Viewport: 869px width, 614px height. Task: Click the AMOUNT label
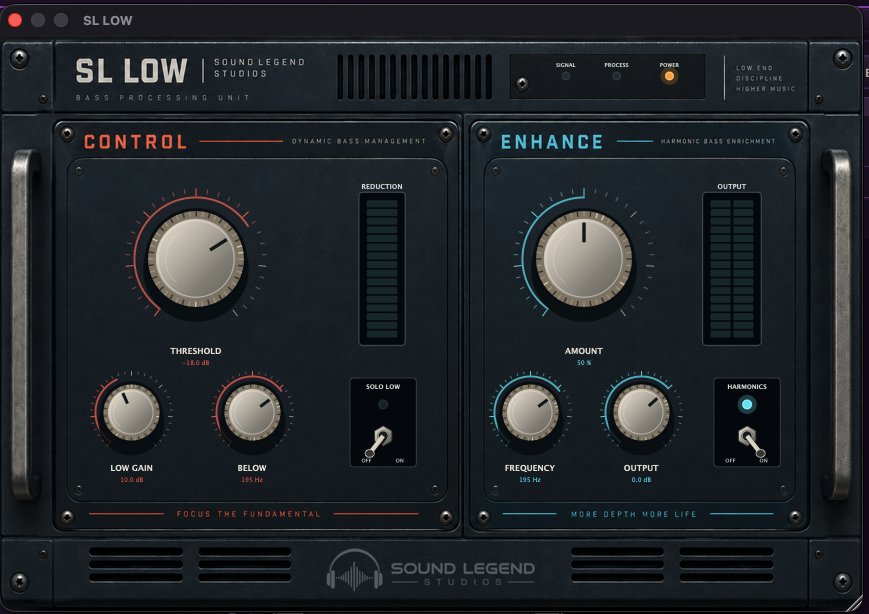coord(584,351)
